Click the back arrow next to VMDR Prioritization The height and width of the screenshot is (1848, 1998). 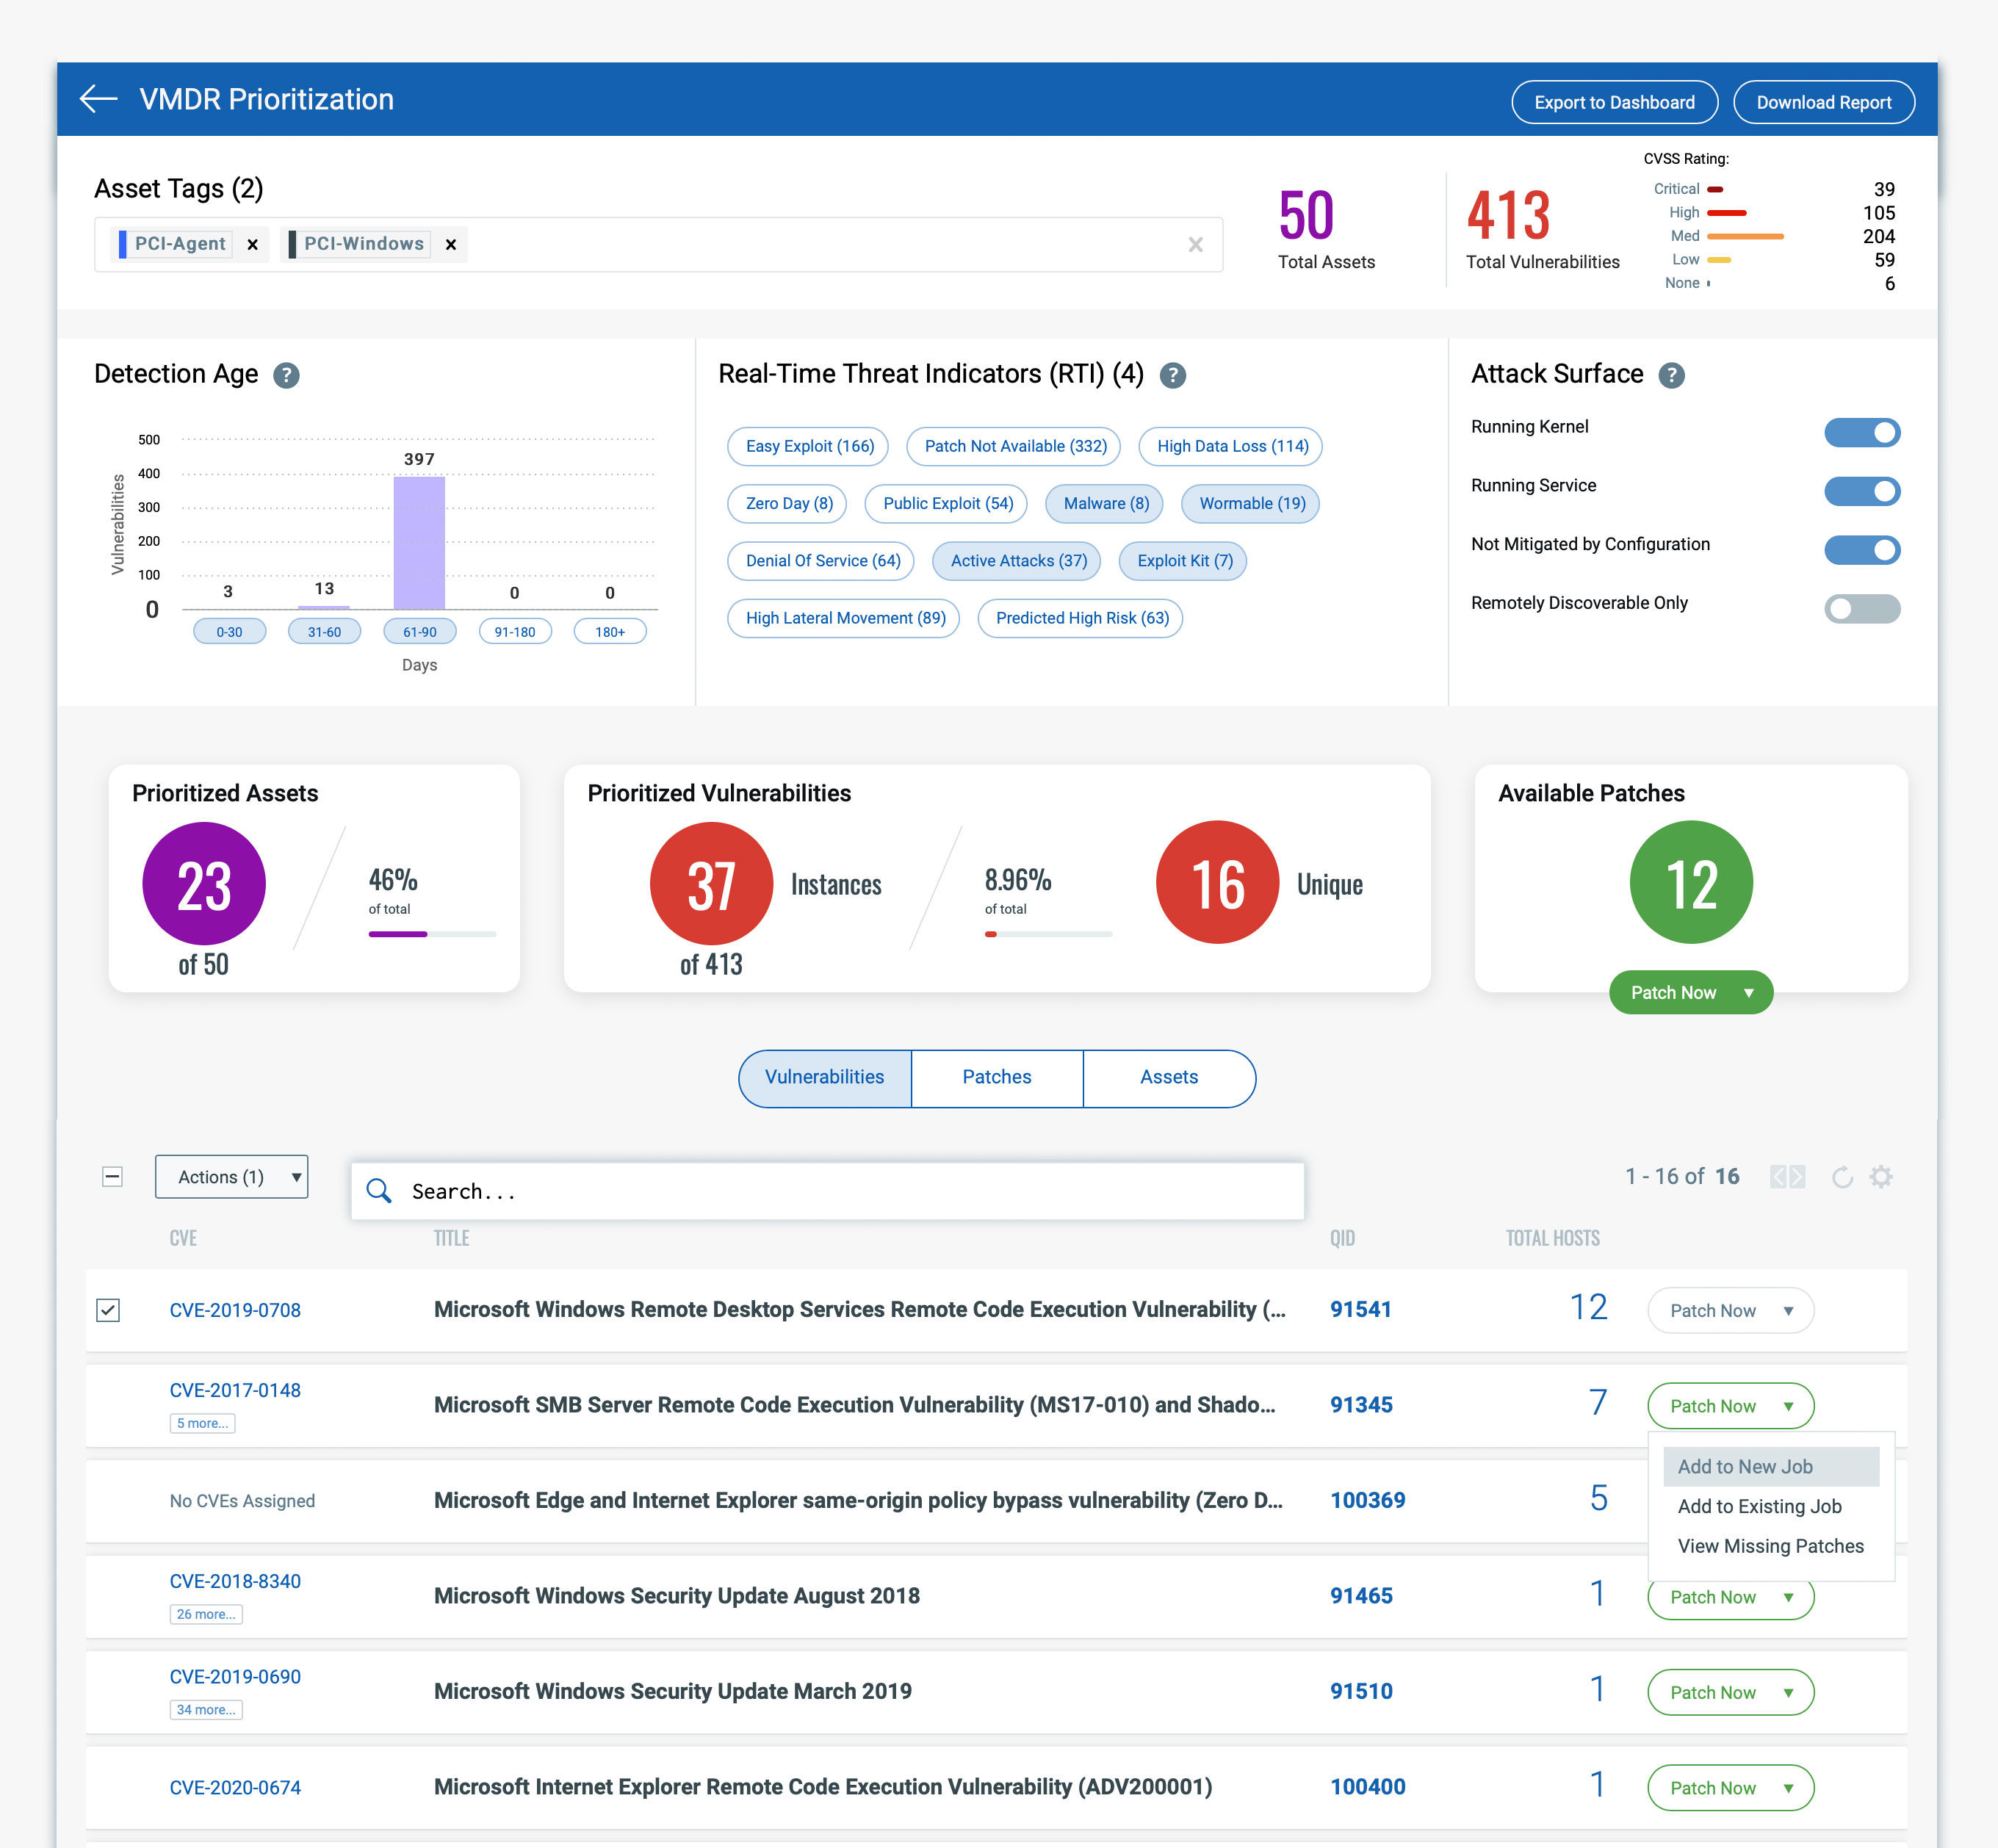point(98,99)
